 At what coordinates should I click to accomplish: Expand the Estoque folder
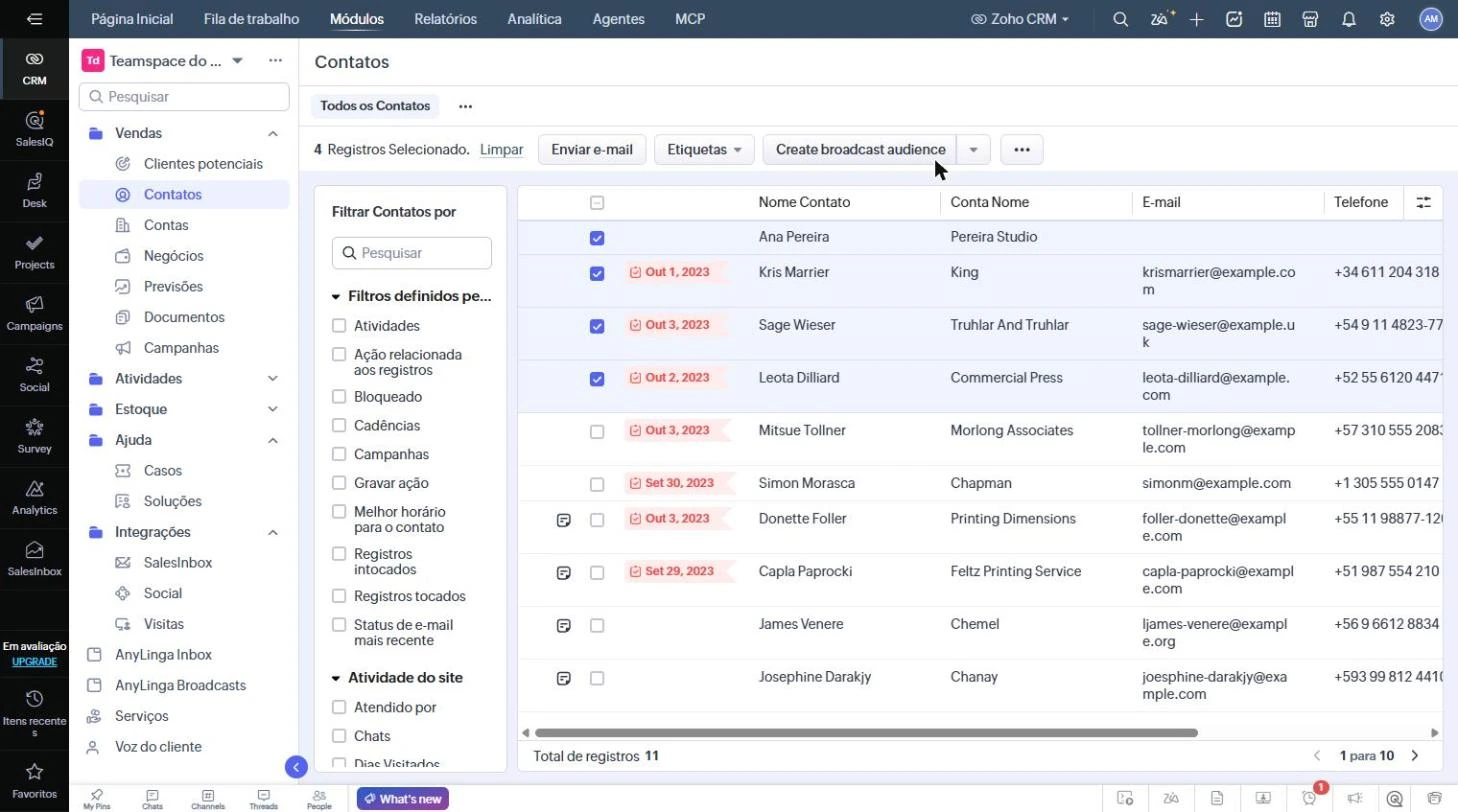(272, 409)
